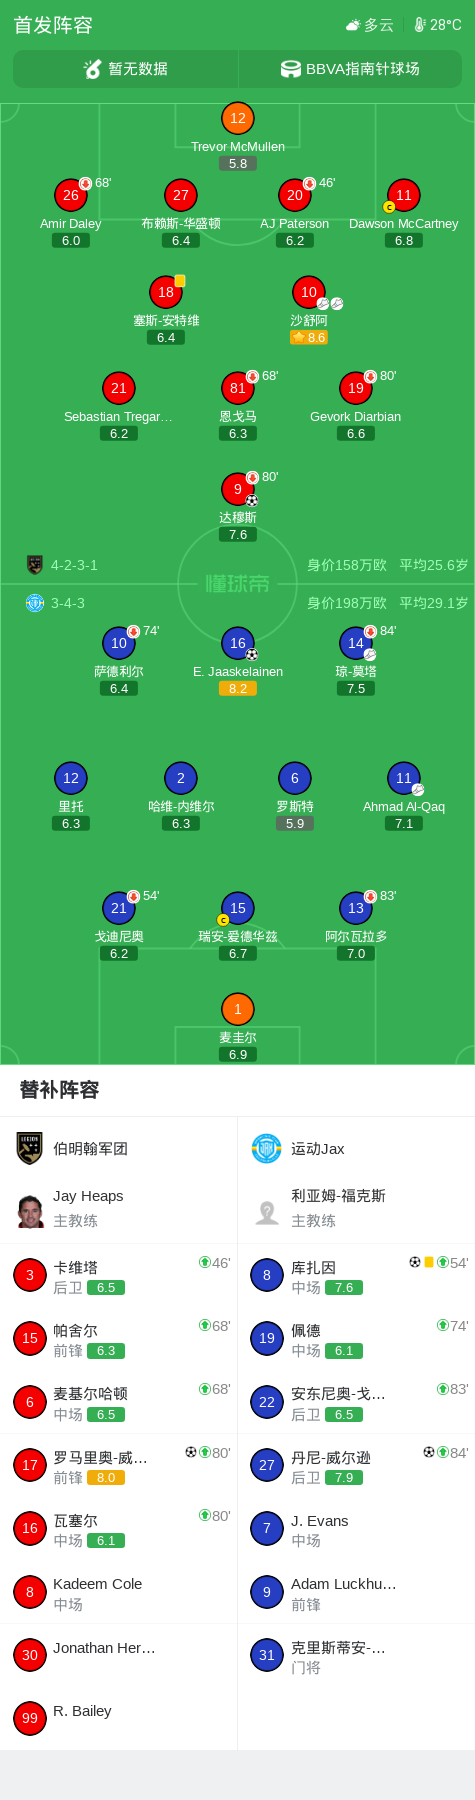
Task: Open substitute 丹尼-威尔逊 number 27 row
Action: coord(356,1465)
